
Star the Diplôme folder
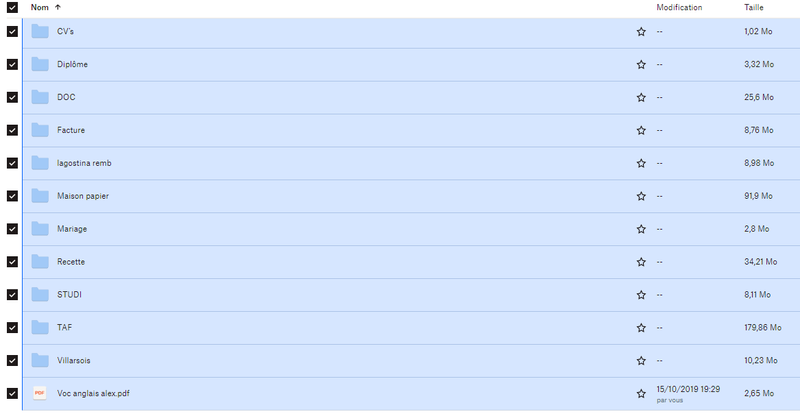click(641, 65)
